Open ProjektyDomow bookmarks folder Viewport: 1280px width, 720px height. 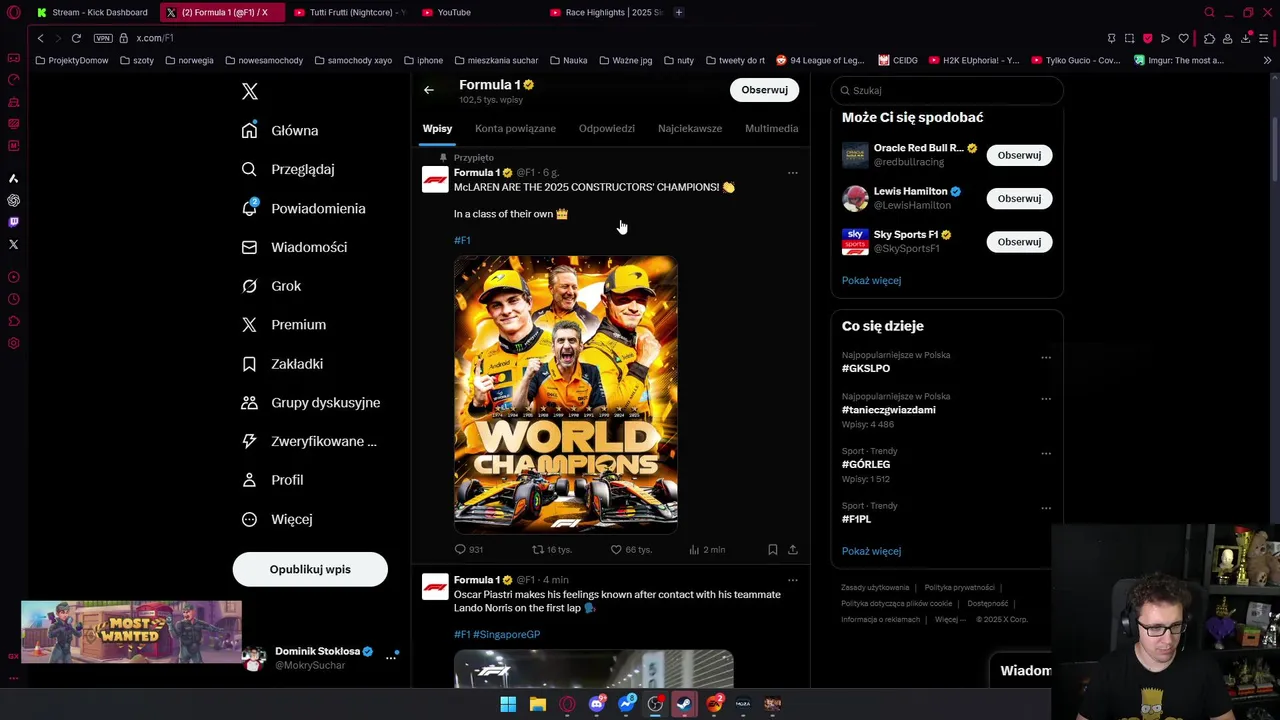tap(72, 60)
